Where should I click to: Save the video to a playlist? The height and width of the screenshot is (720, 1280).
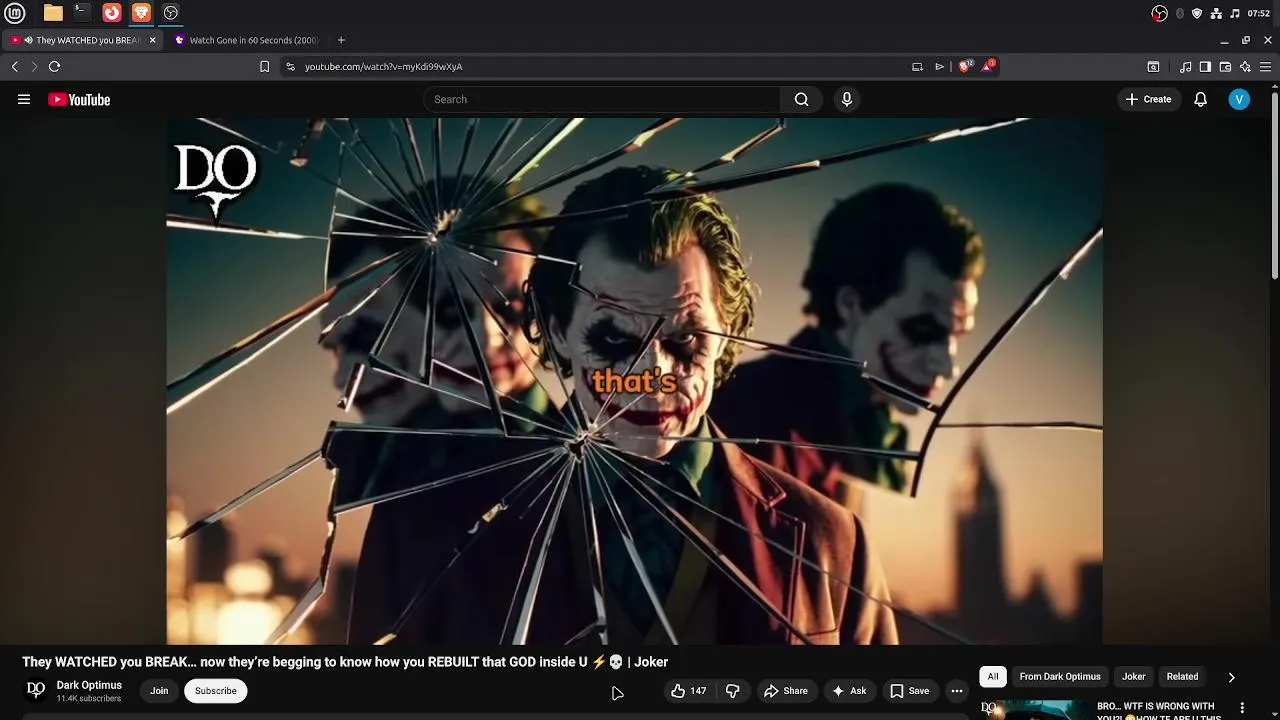(909, 691)
